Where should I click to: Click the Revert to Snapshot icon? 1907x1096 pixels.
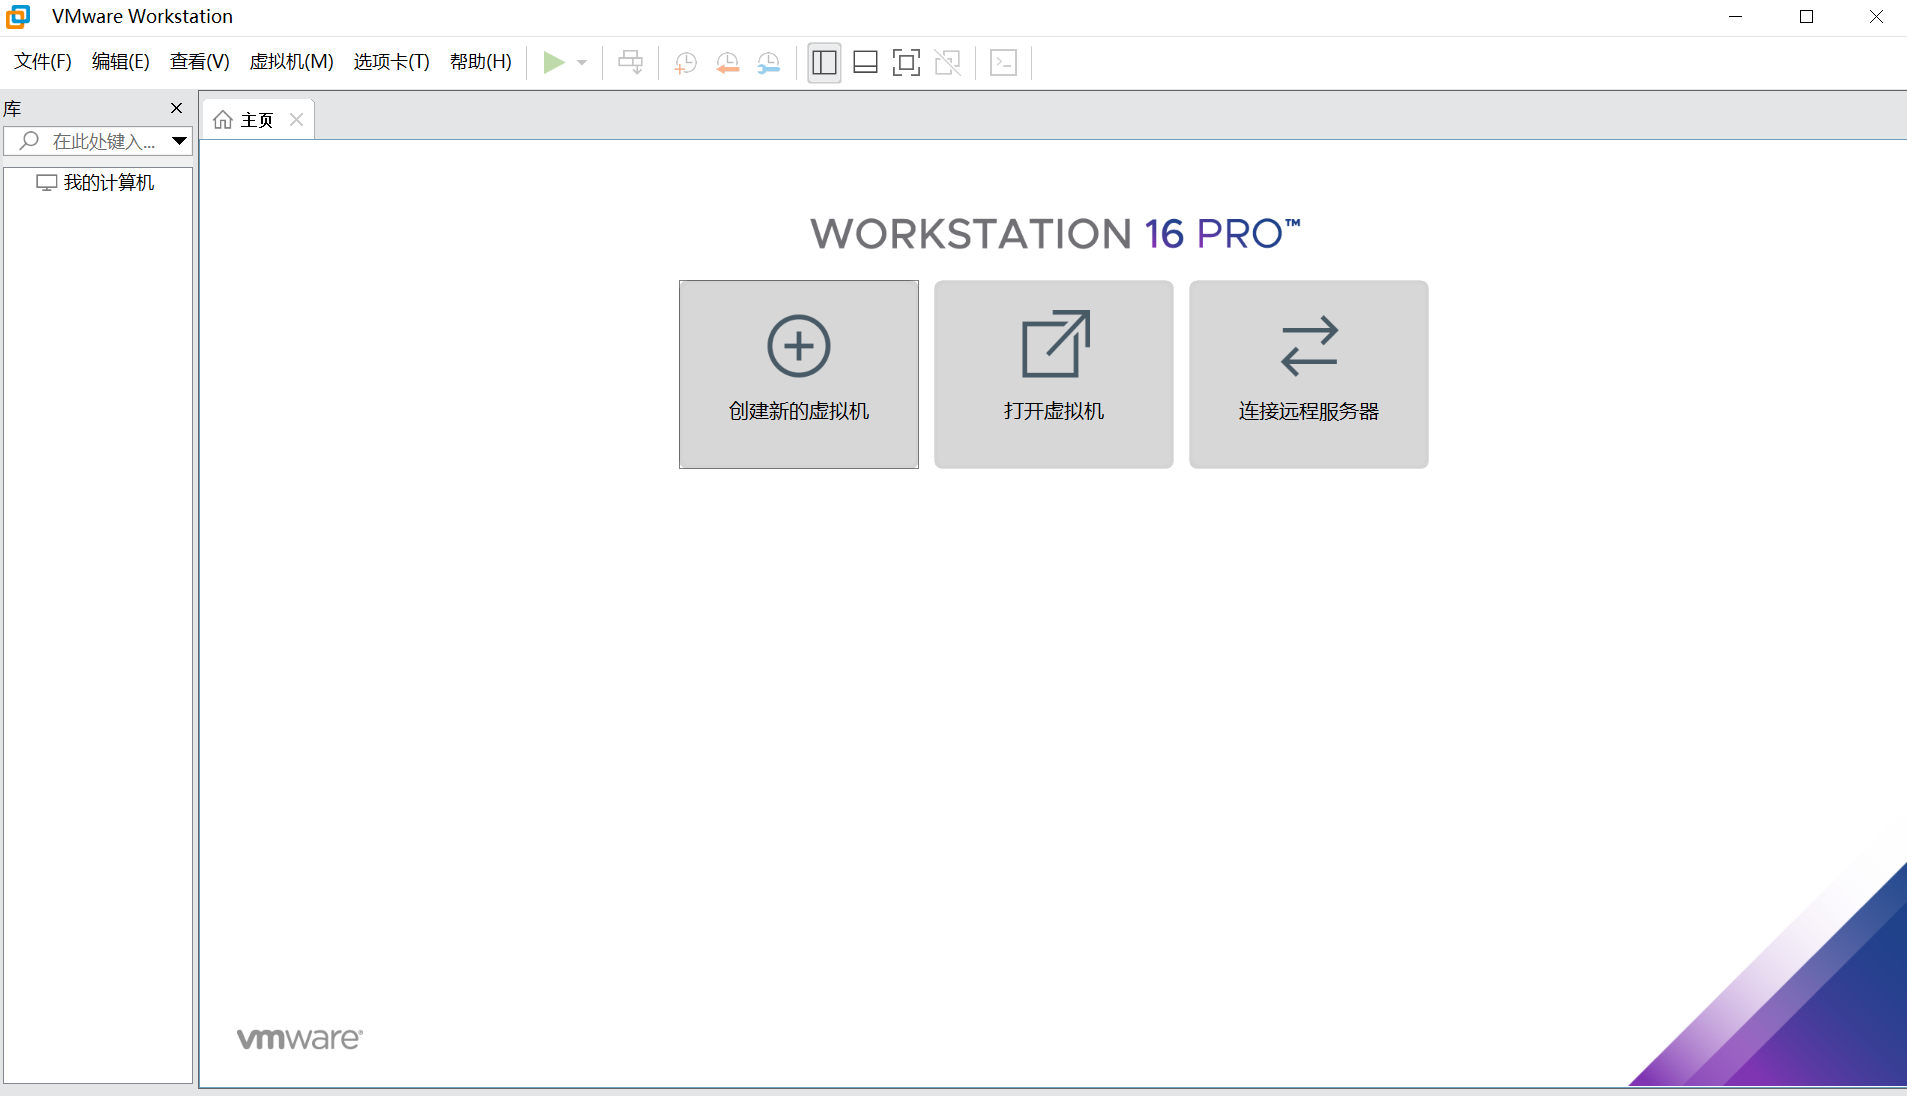pos(727,63)
